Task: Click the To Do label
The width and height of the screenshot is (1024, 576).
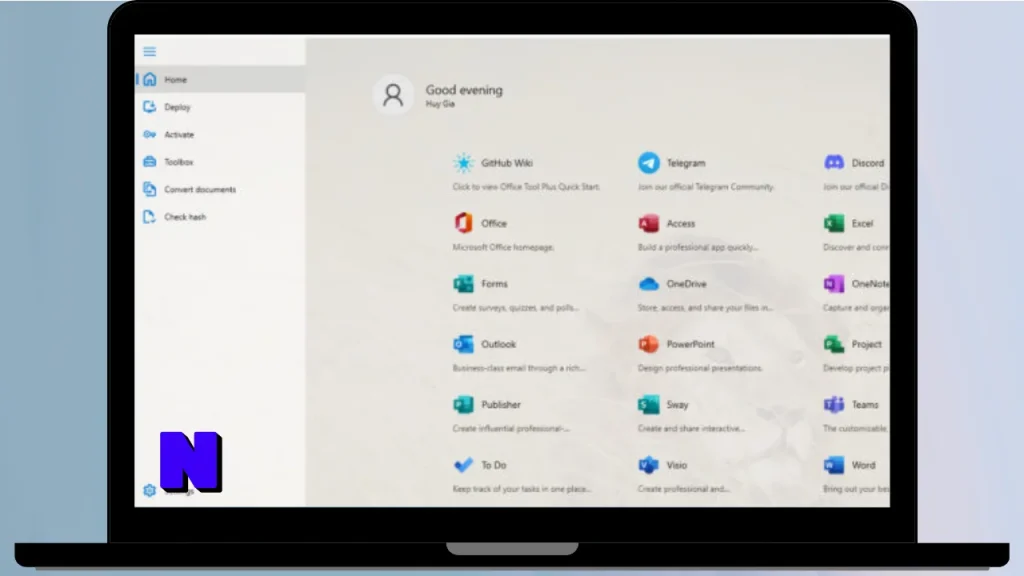Action: click(x=494, y=465)
